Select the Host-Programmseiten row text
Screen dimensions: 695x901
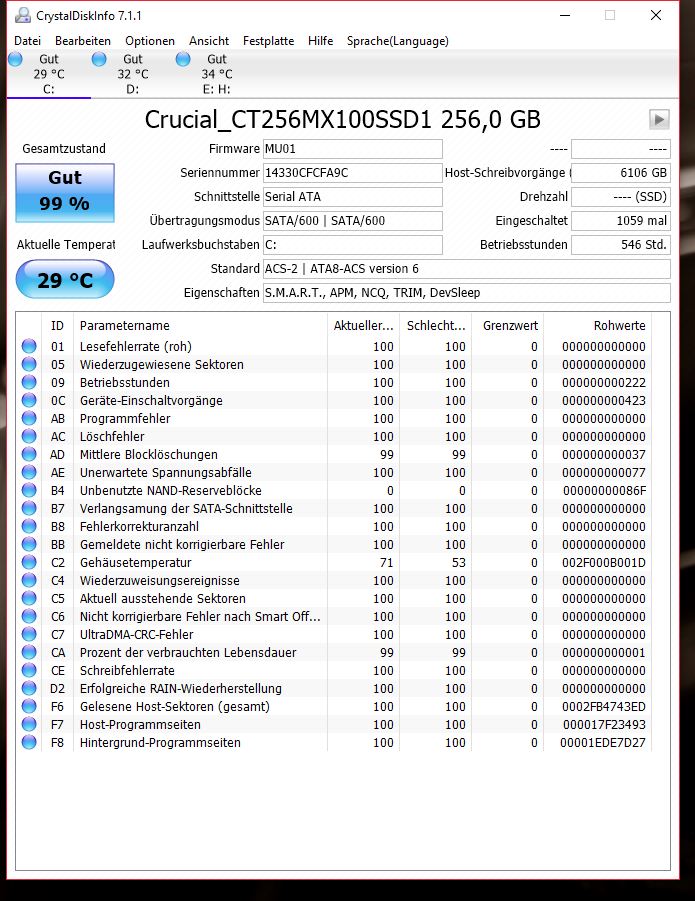[x=140, y=724]
